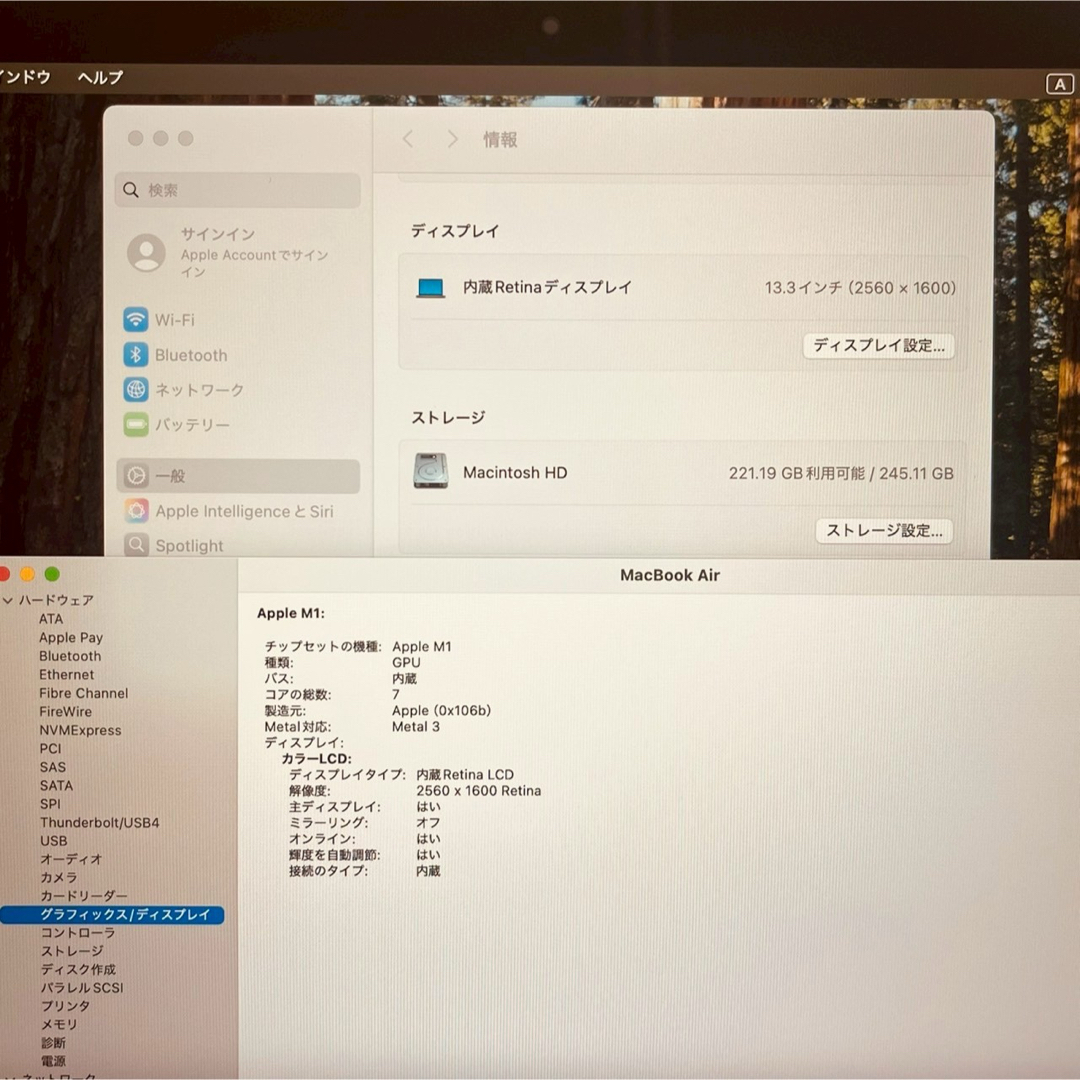Click the green battery icon beside バッテリー
This screenshot has height=1080, width=1080.
pos(136,424)
